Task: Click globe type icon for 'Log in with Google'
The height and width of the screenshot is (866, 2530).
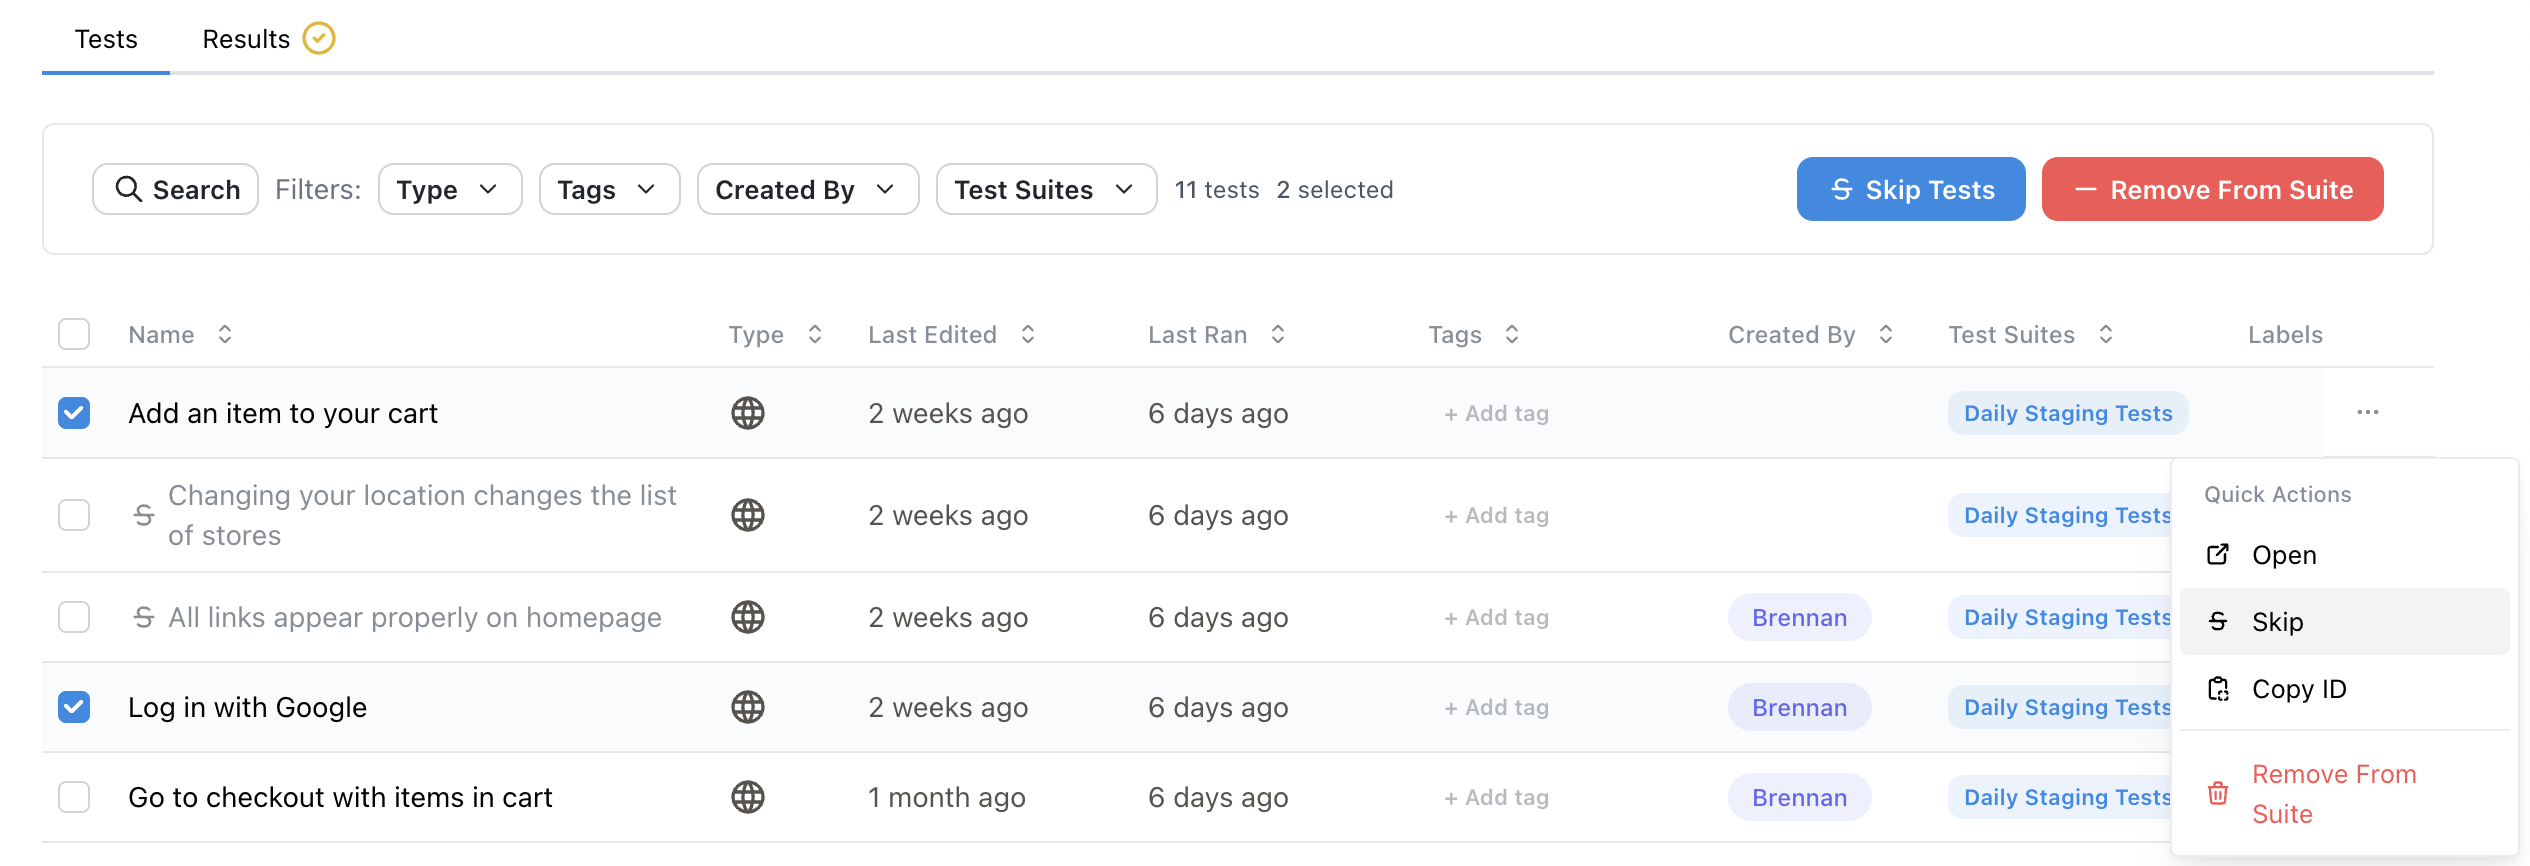Action: (748, 707)
